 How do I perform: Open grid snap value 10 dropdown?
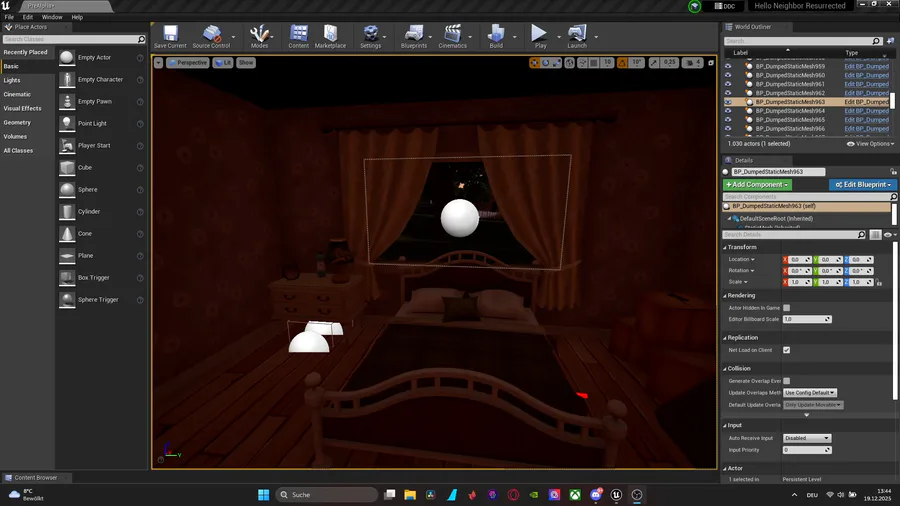607,63
